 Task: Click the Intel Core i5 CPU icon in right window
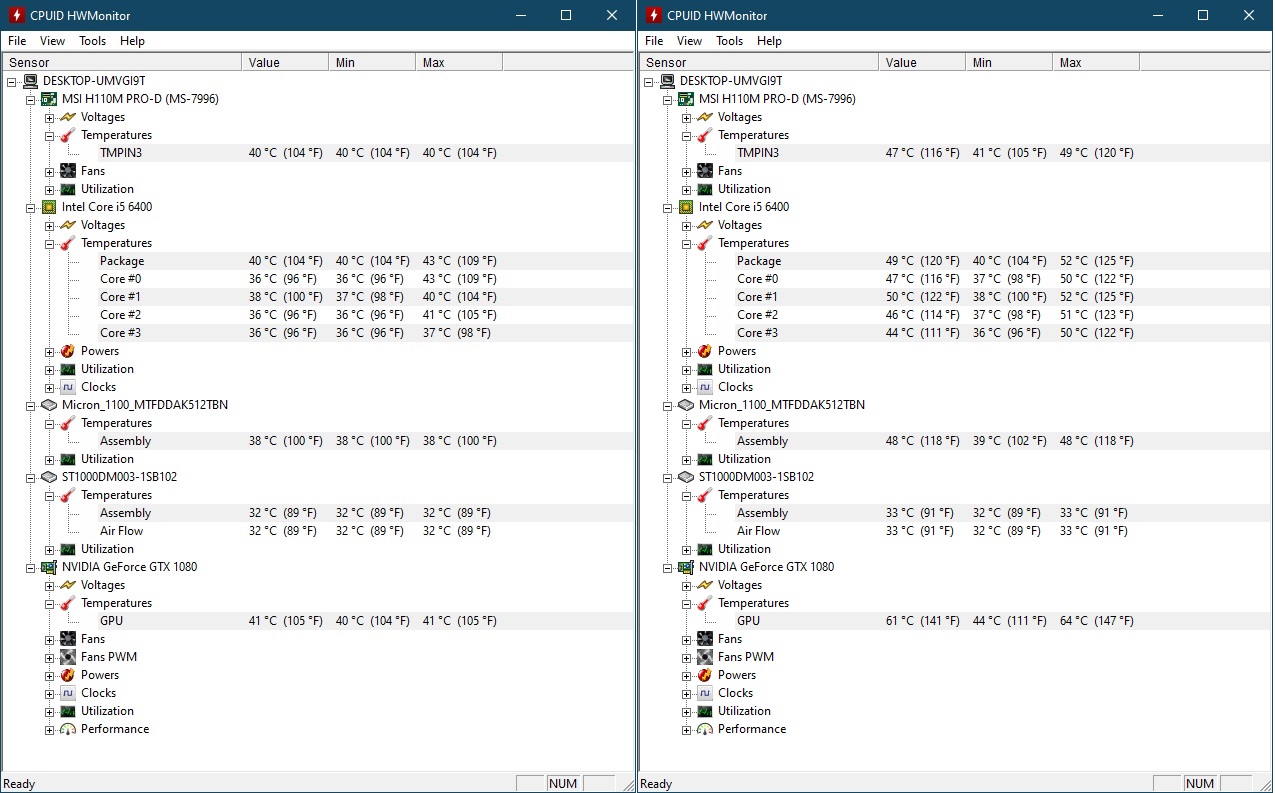pyautogui.click(x=686, y=207)
